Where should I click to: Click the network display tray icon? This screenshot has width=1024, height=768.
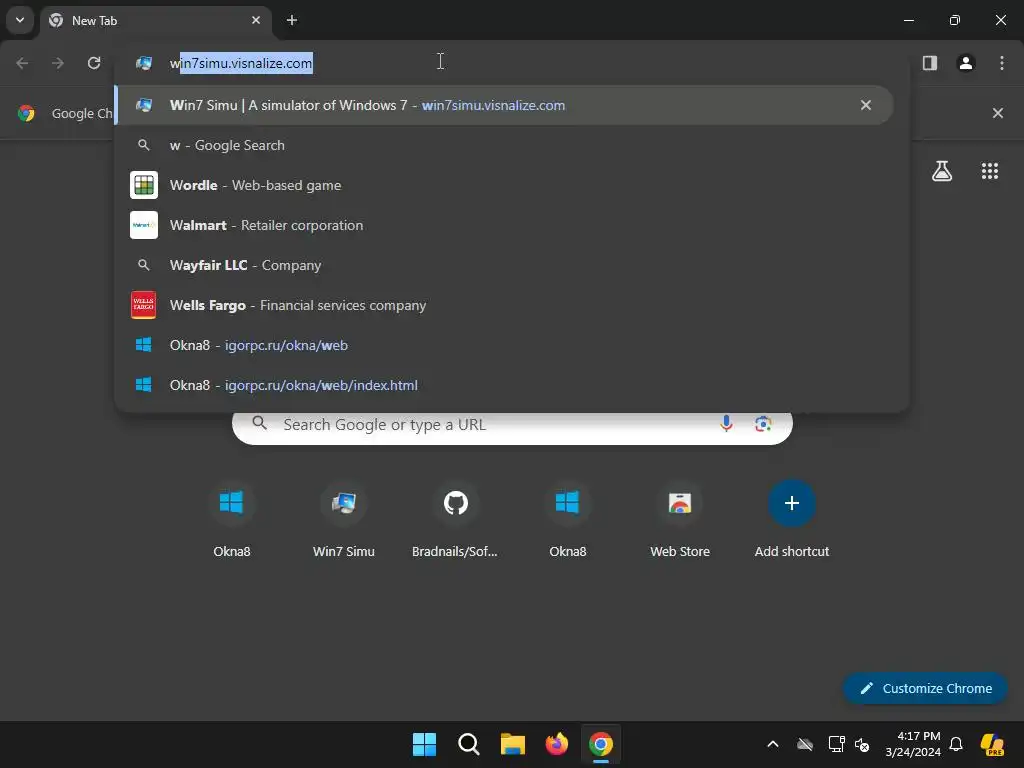[x=837, y=744]
